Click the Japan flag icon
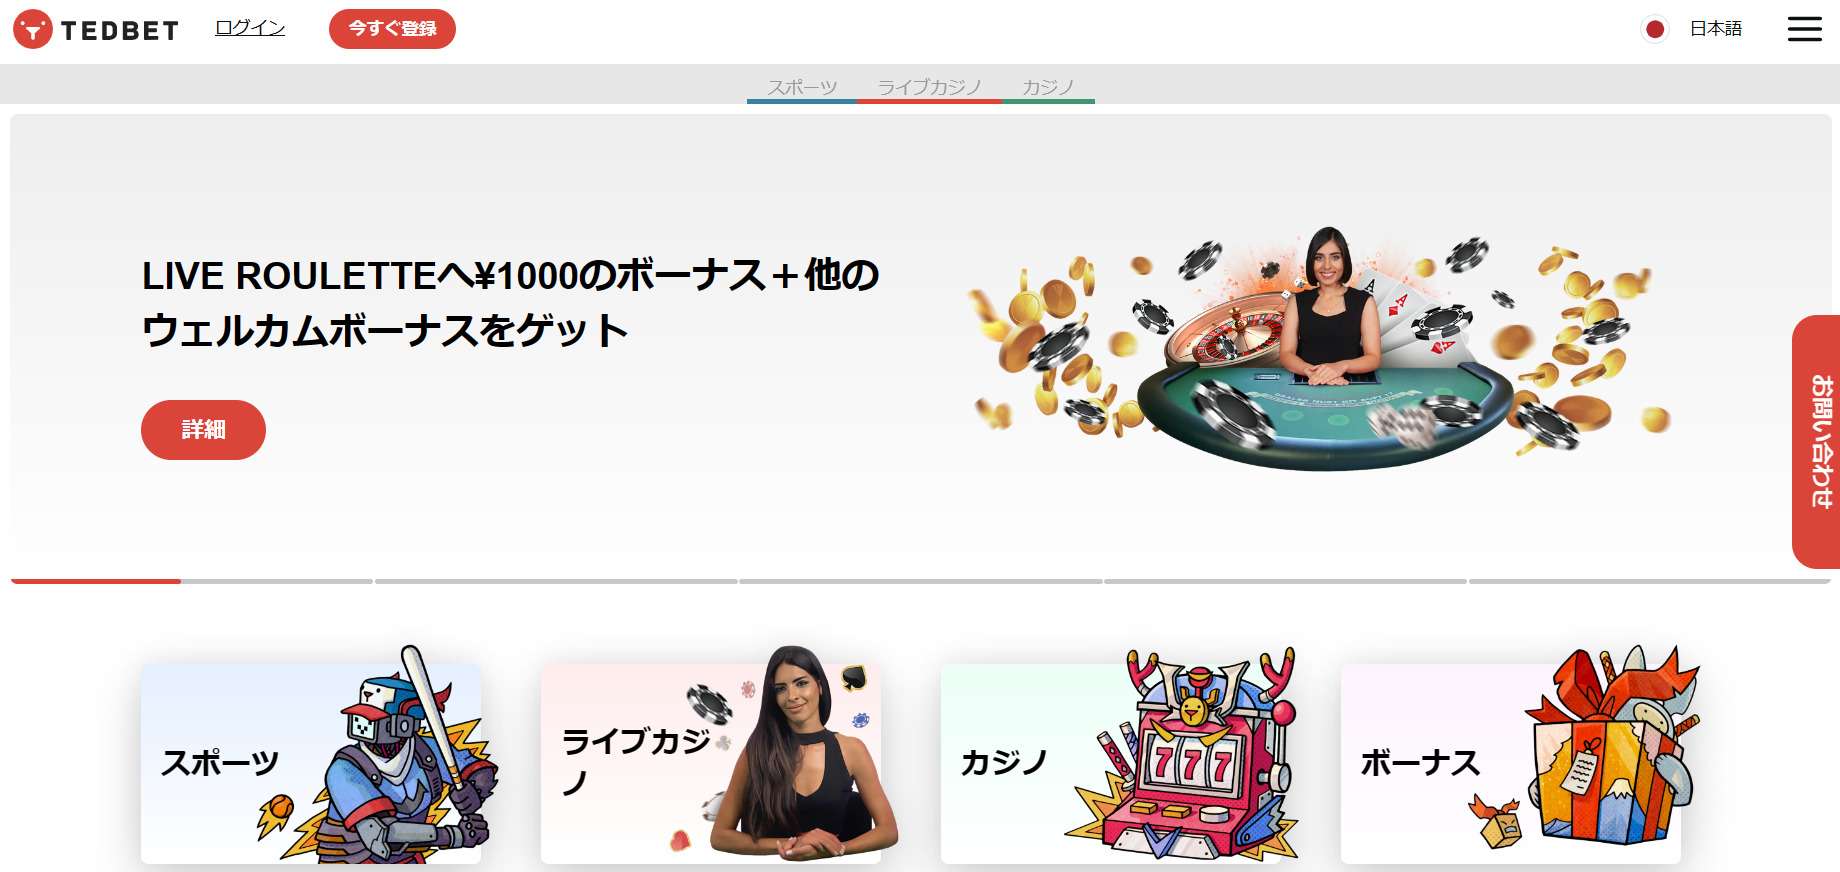 1655,29
